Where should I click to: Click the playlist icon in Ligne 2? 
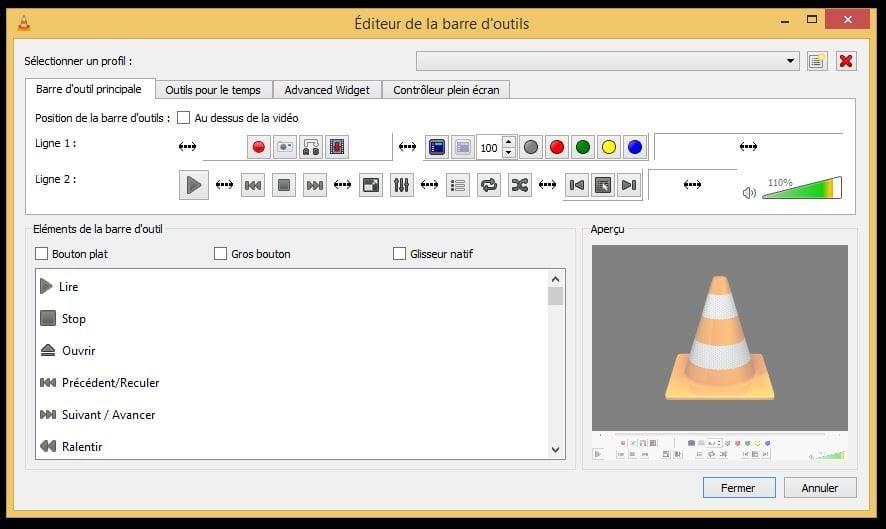pyautogui.click(x=458, y=185)
